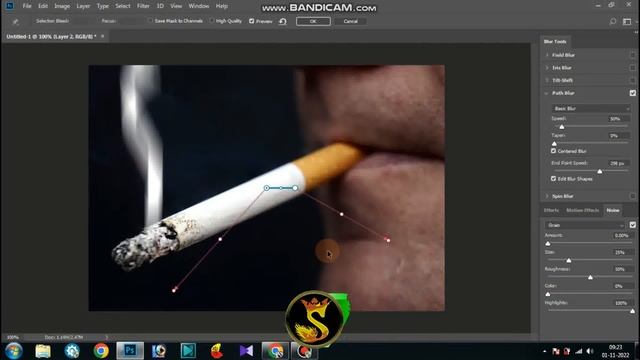Open Visual Studio from the taskbar
Screen dimensions: 640x360
pos(246,351)
